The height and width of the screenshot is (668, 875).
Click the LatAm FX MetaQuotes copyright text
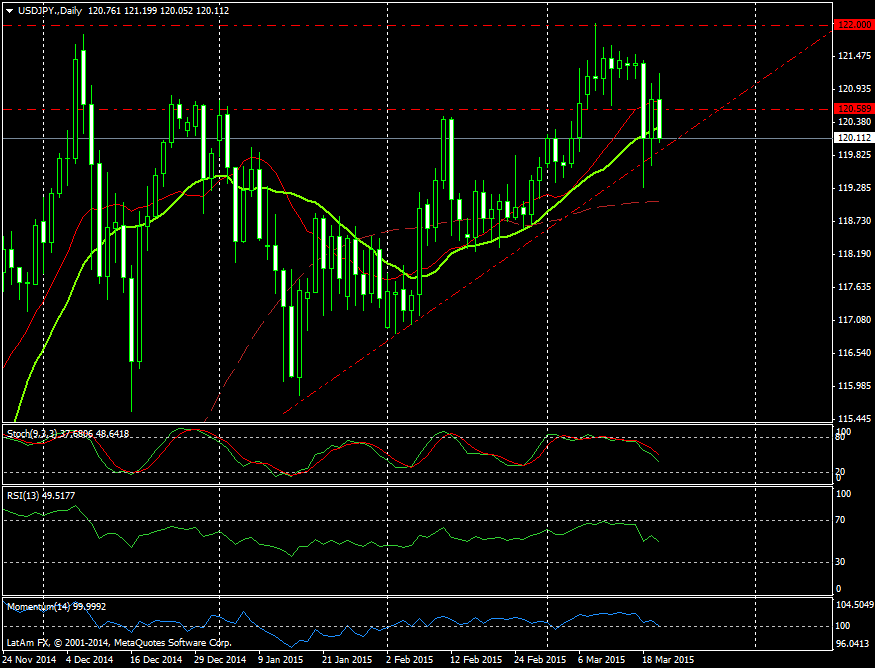[x=119, y=641]
